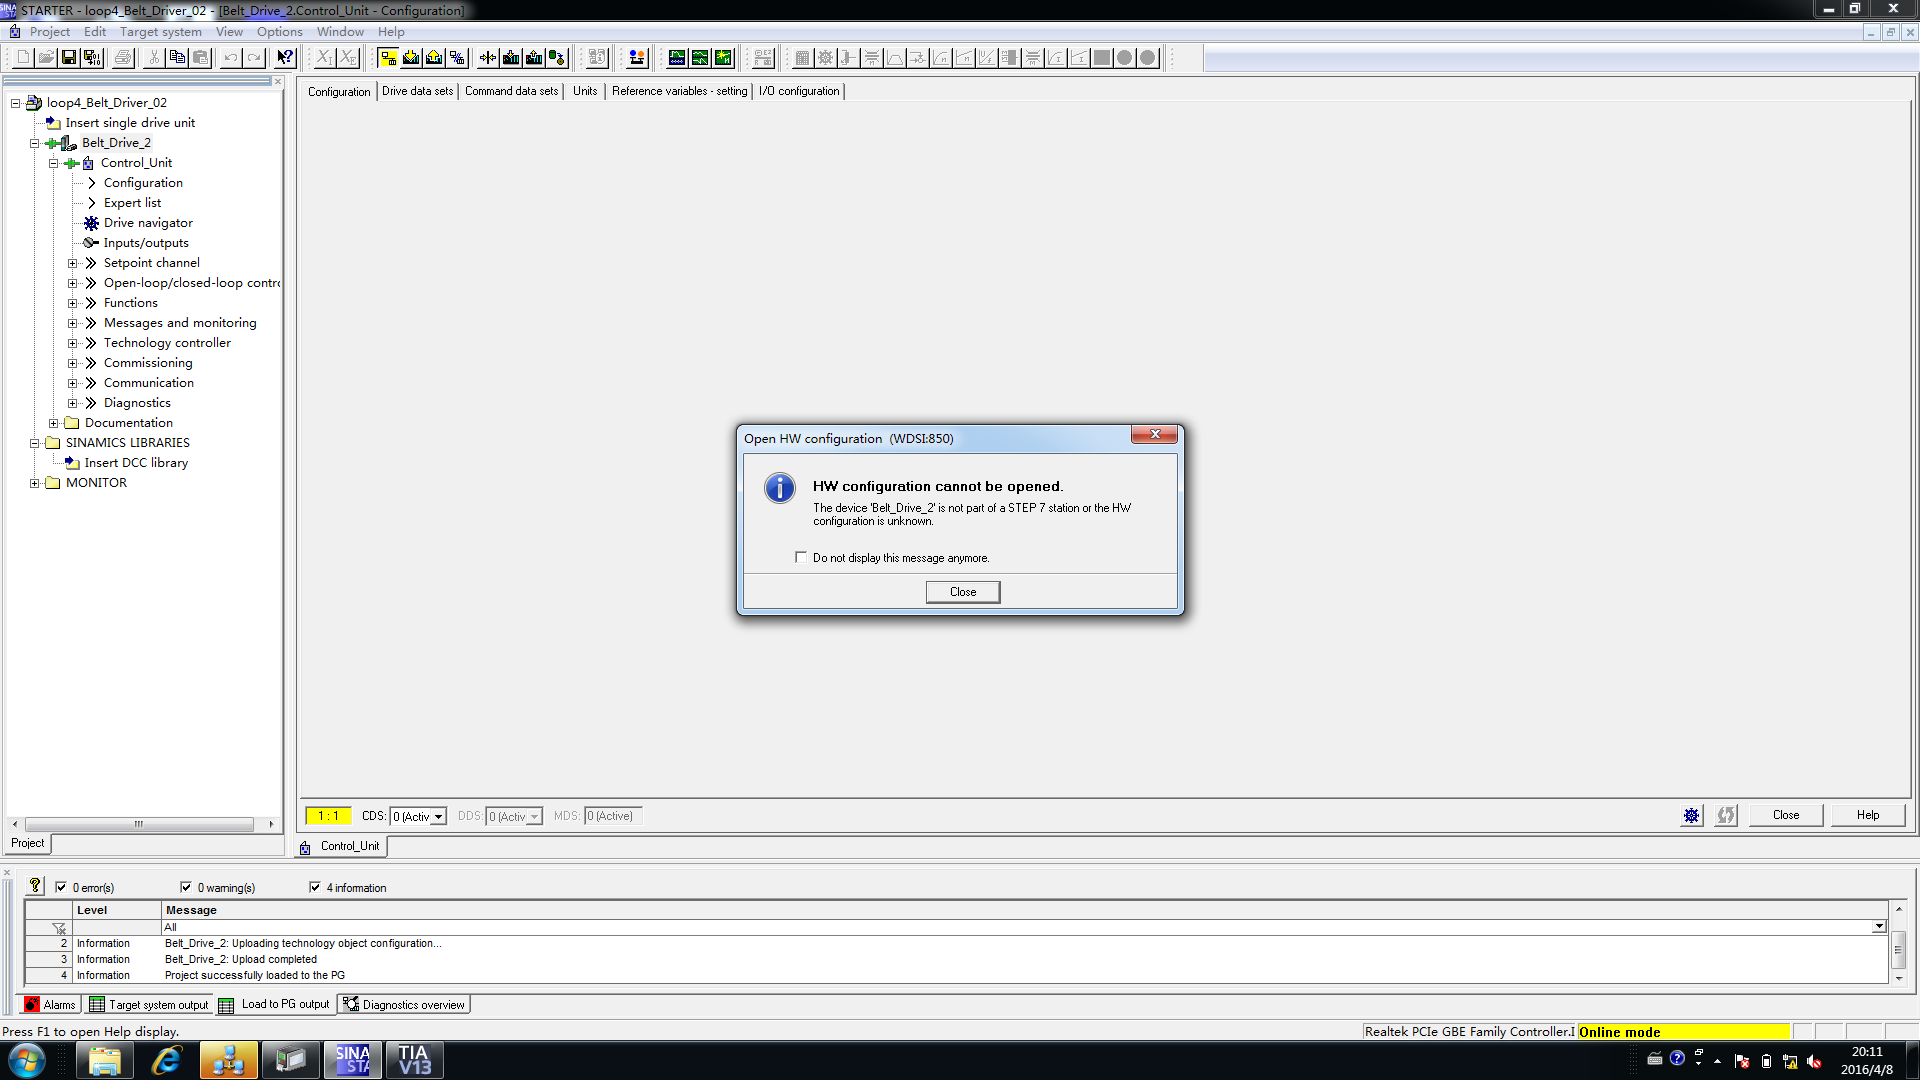
Task: Switch to the Drive data sets tab
Action: click(x=417, y=91)
